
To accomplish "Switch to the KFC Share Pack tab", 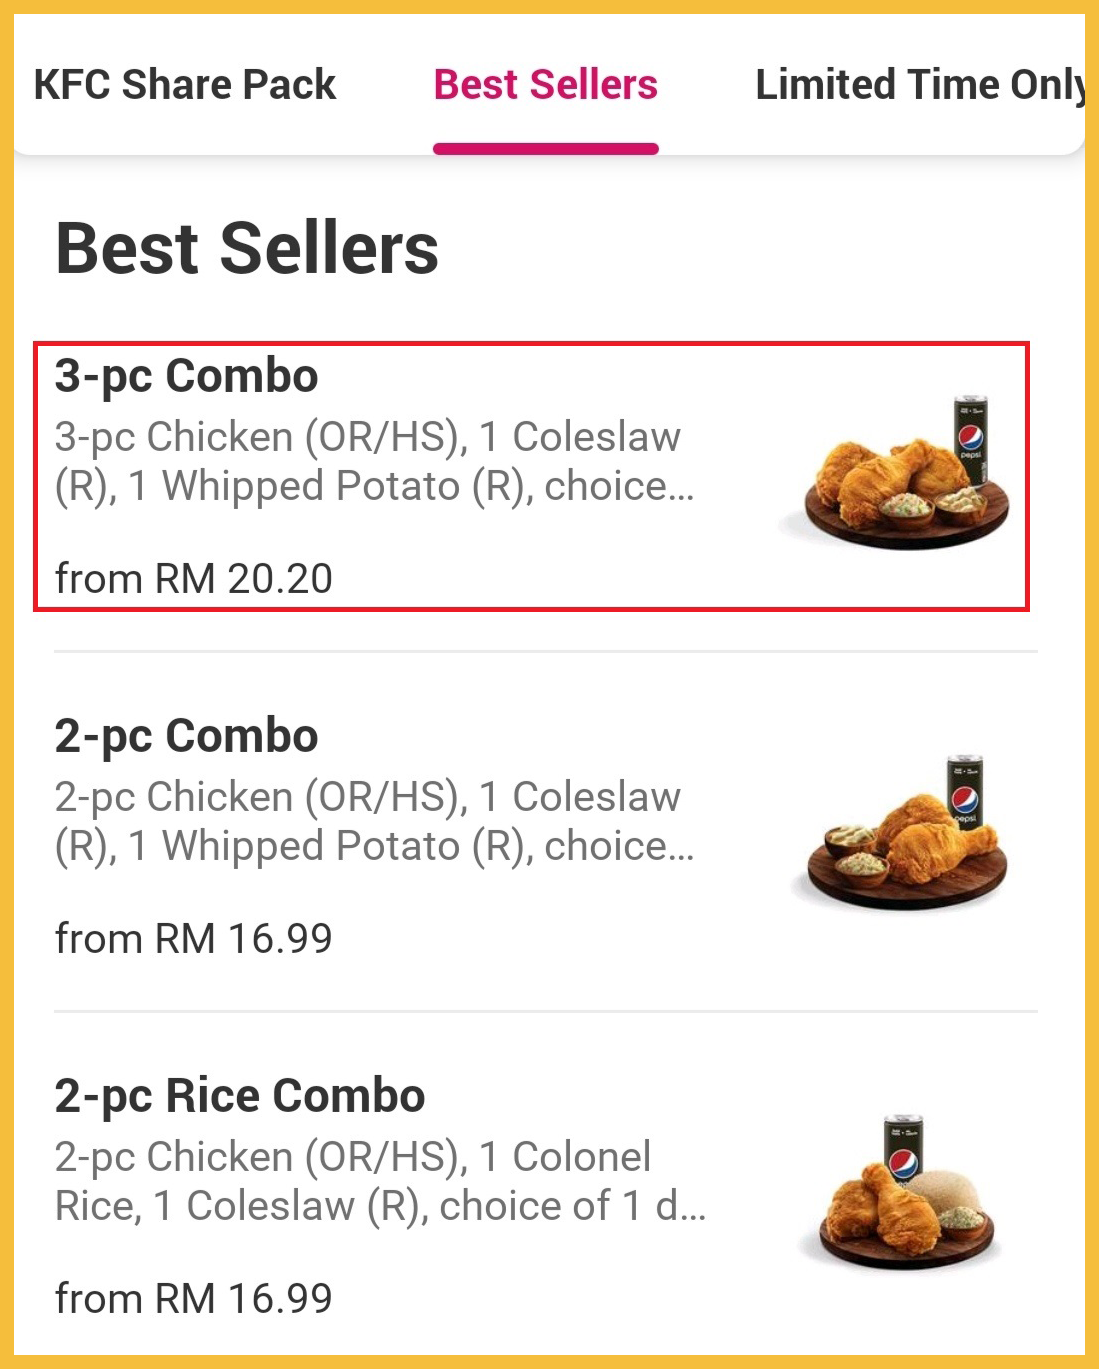I will (x=185, y=85).
